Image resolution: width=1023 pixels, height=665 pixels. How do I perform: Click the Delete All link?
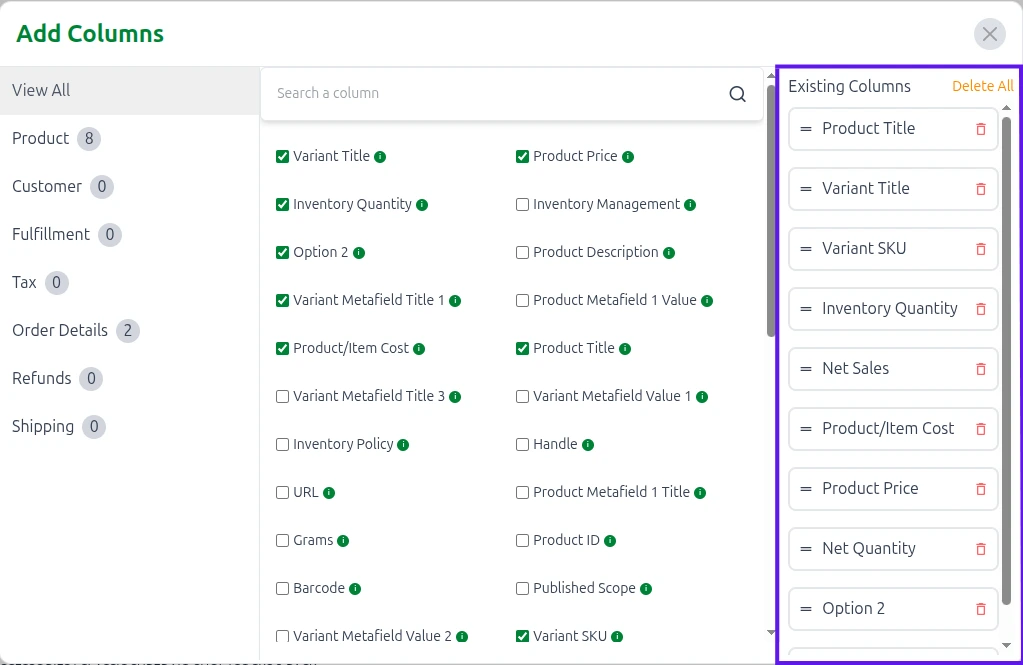click(x=982, y=86)
